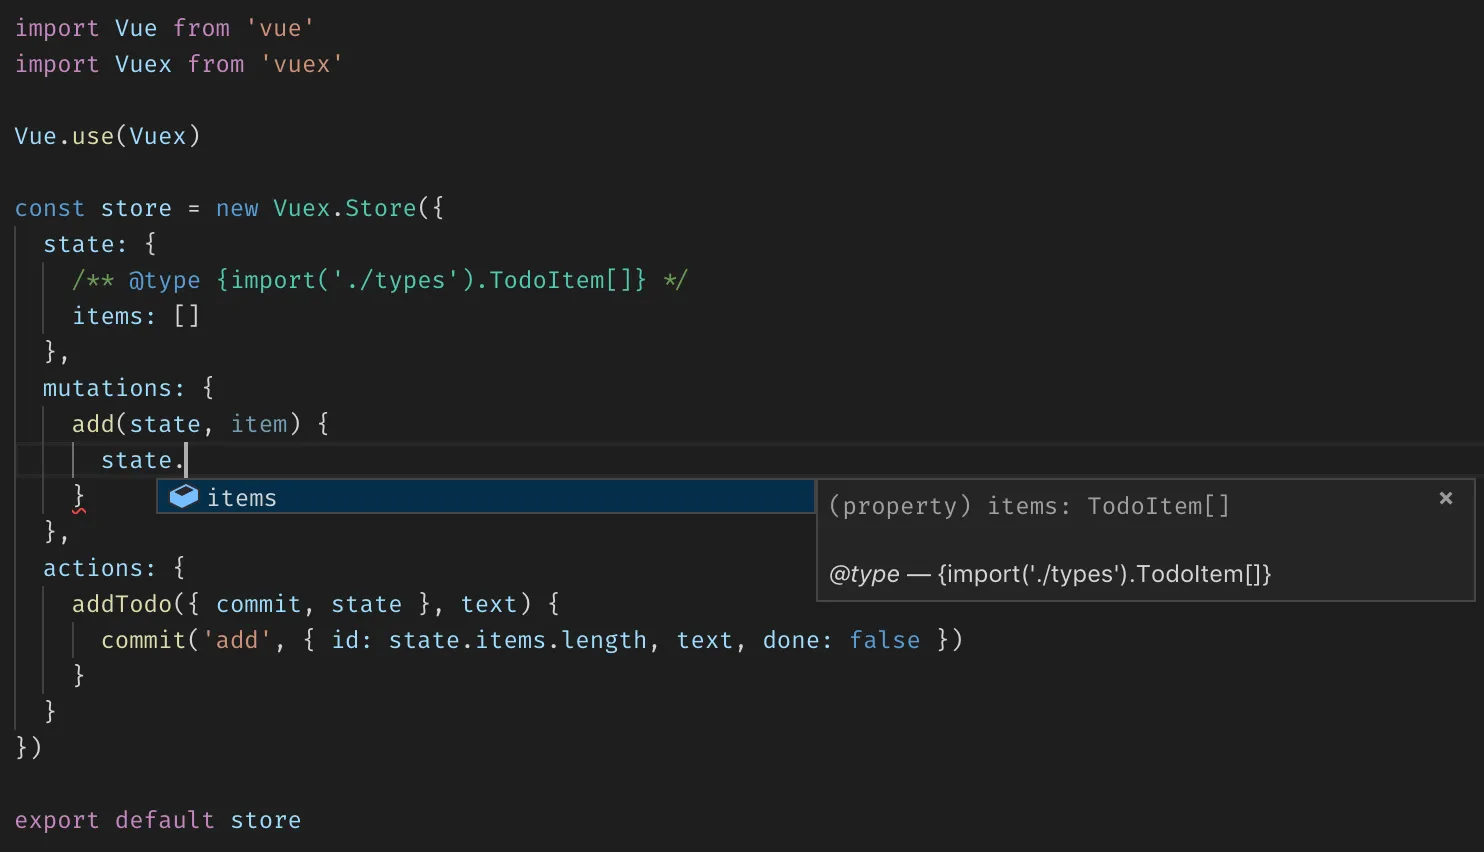The width and height of the screenshot is (1484, 852).
Task: Place cursor on Vue.use(Vuex) line
Action: (x=107, y=136)
